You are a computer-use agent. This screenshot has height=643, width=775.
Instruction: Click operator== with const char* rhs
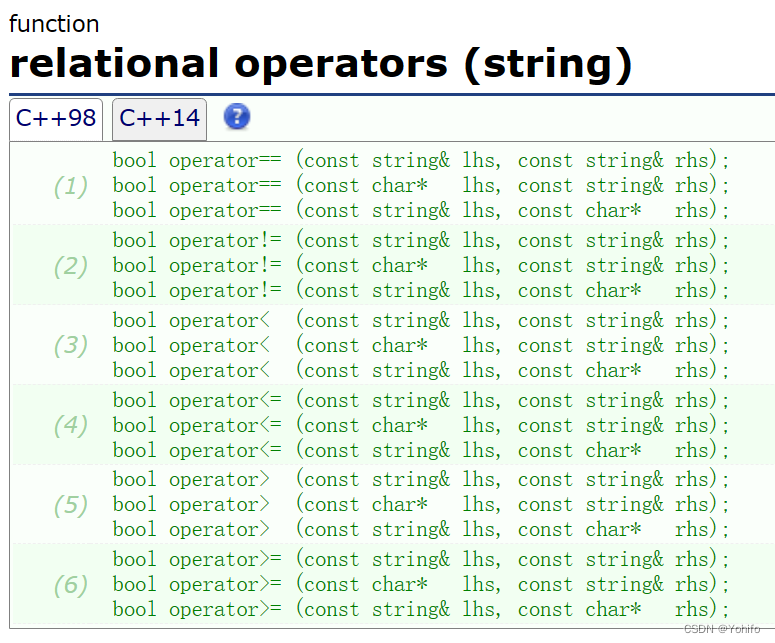tap(421, 211)
